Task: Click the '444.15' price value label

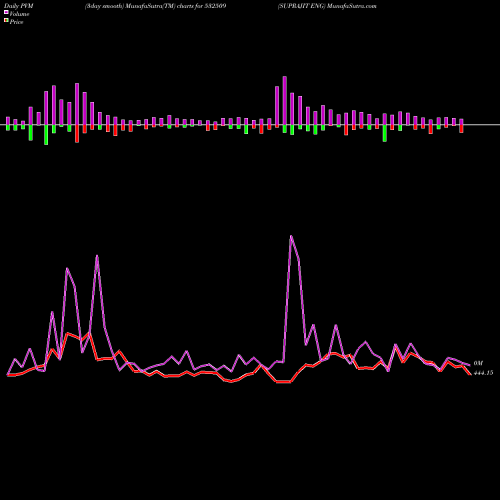Action: pyautogui.click(x=483, y=373)
